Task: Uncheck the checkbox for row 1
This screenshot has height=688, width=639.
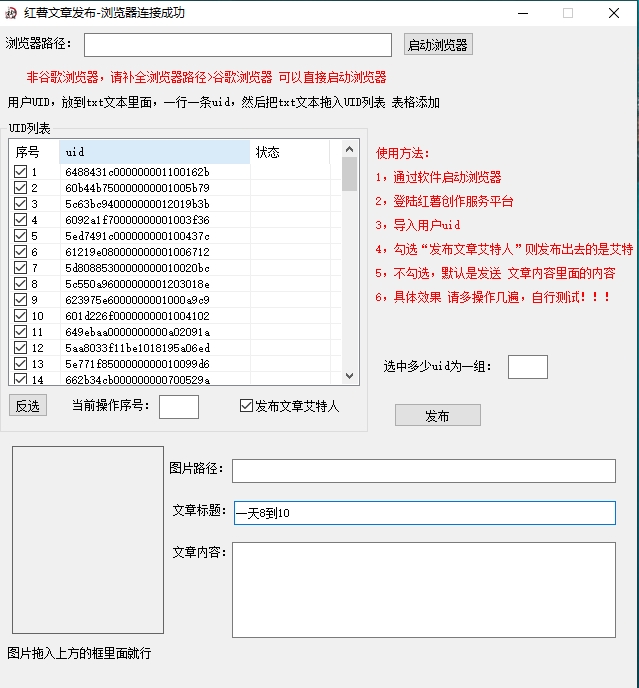Action: pos(21,172)
